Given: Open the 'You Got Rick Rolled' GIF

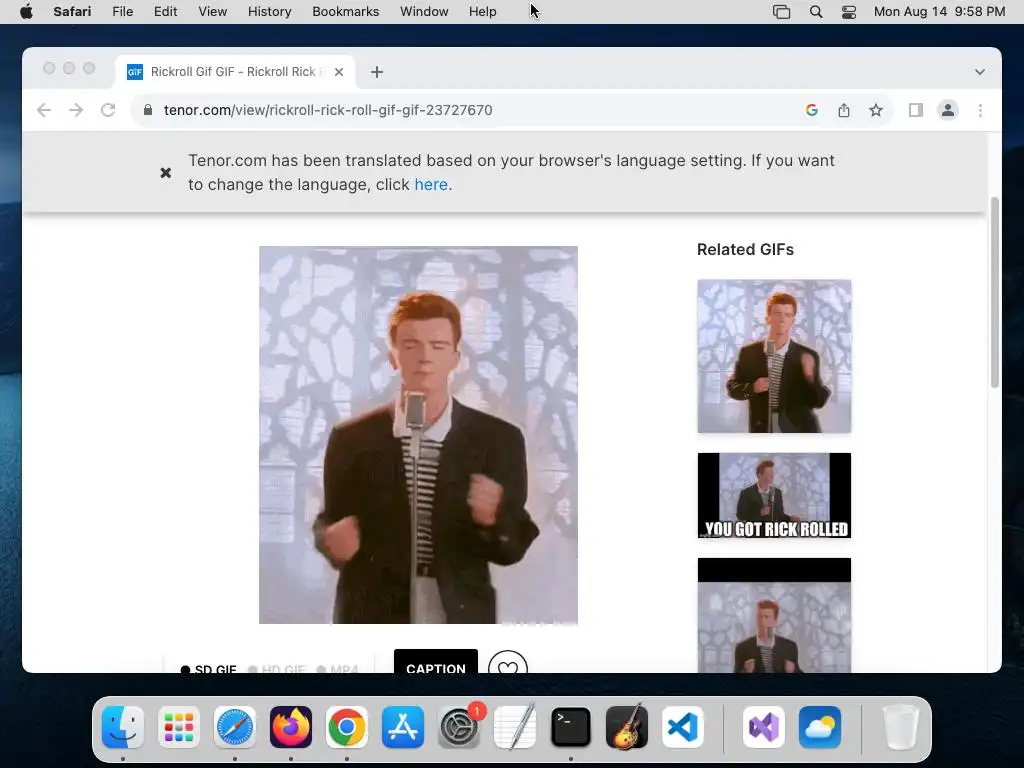Looking at the screenshot, I should pos(774,496).
